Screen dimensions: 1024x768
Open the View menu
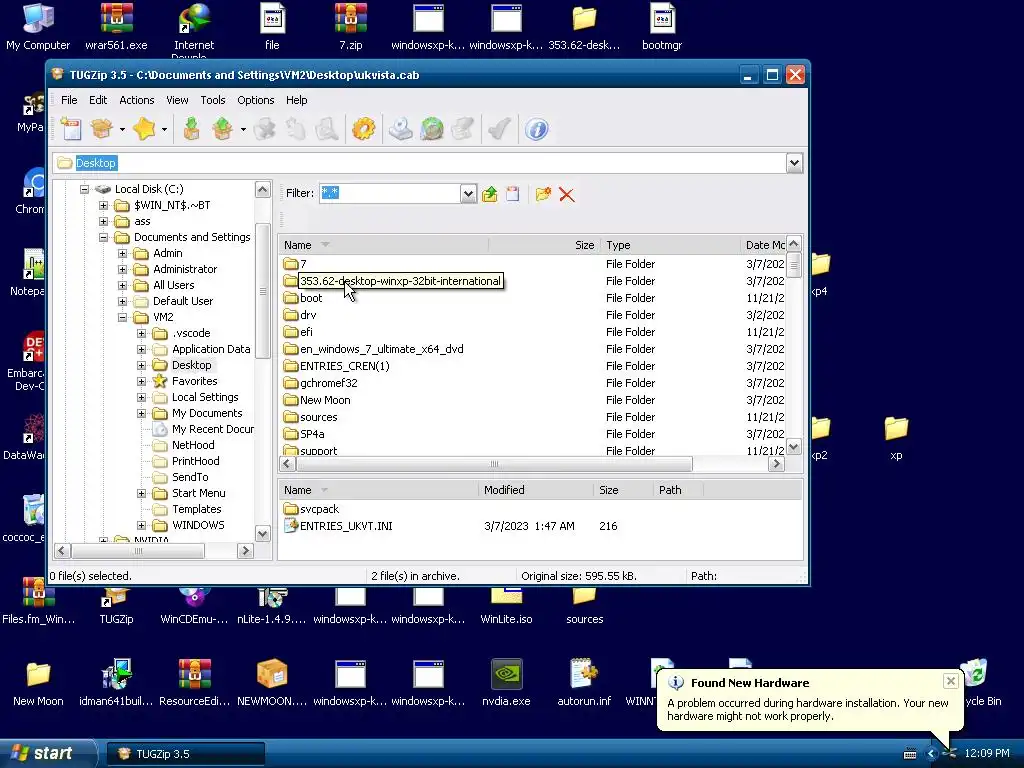177,100
